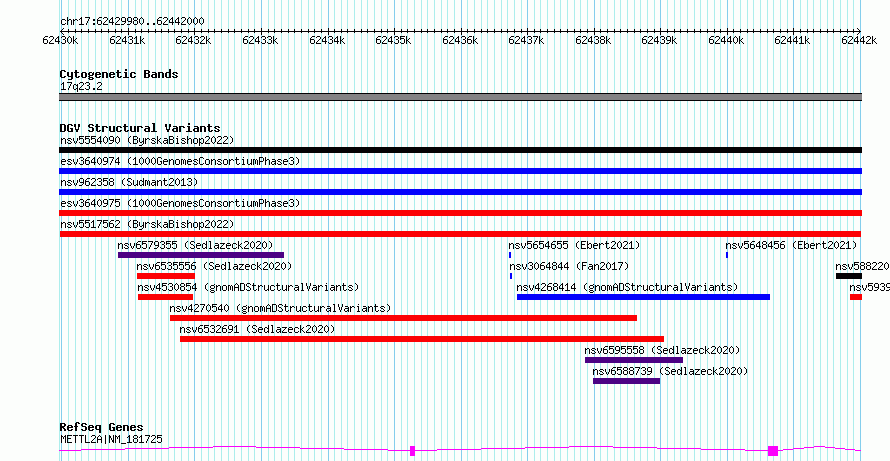890x461 pixels.
Task: Click the 17q23.2 band label
Action: point(81,86)
